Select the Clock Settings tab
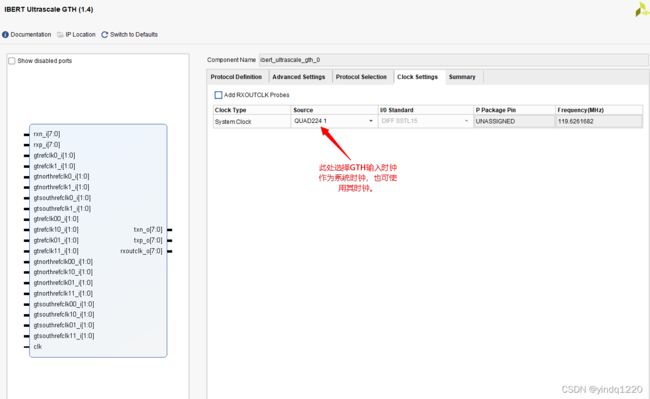The image size is (650, 399). [x=417, y=77]
